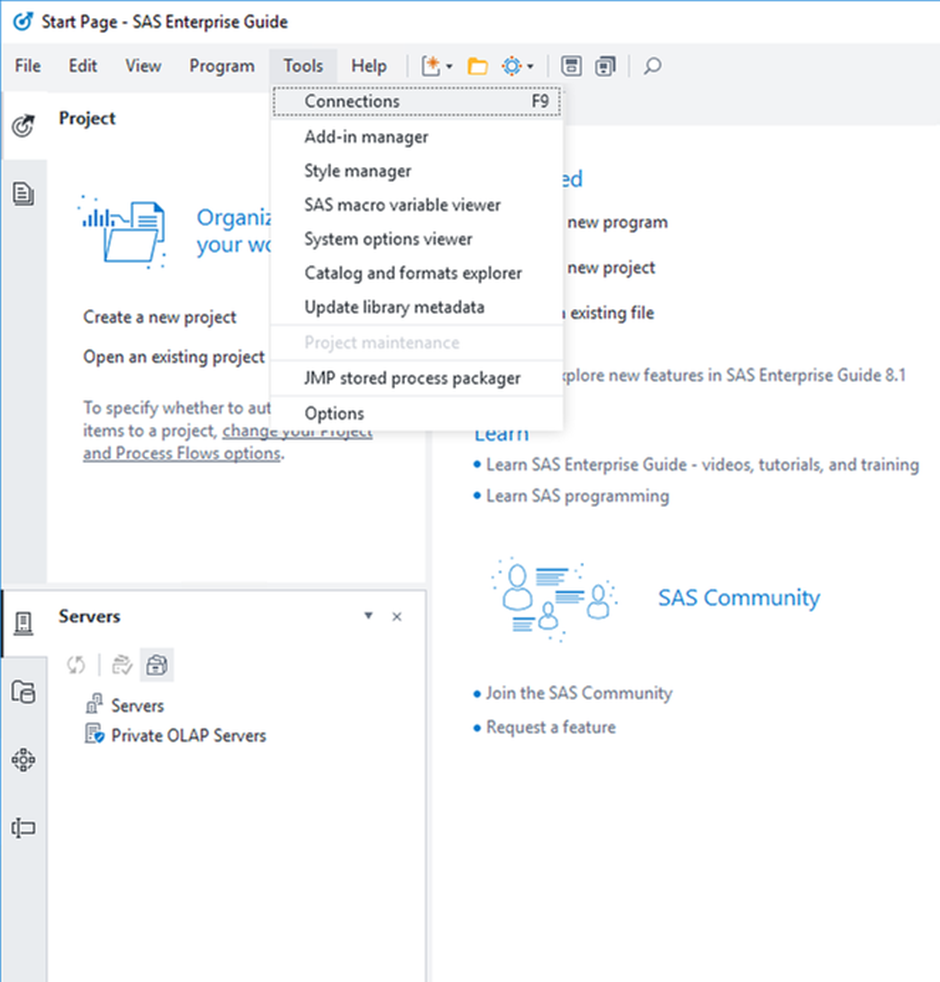Click Learn SAS programming link
Screen dimensions: 940x982
point(577,496)
